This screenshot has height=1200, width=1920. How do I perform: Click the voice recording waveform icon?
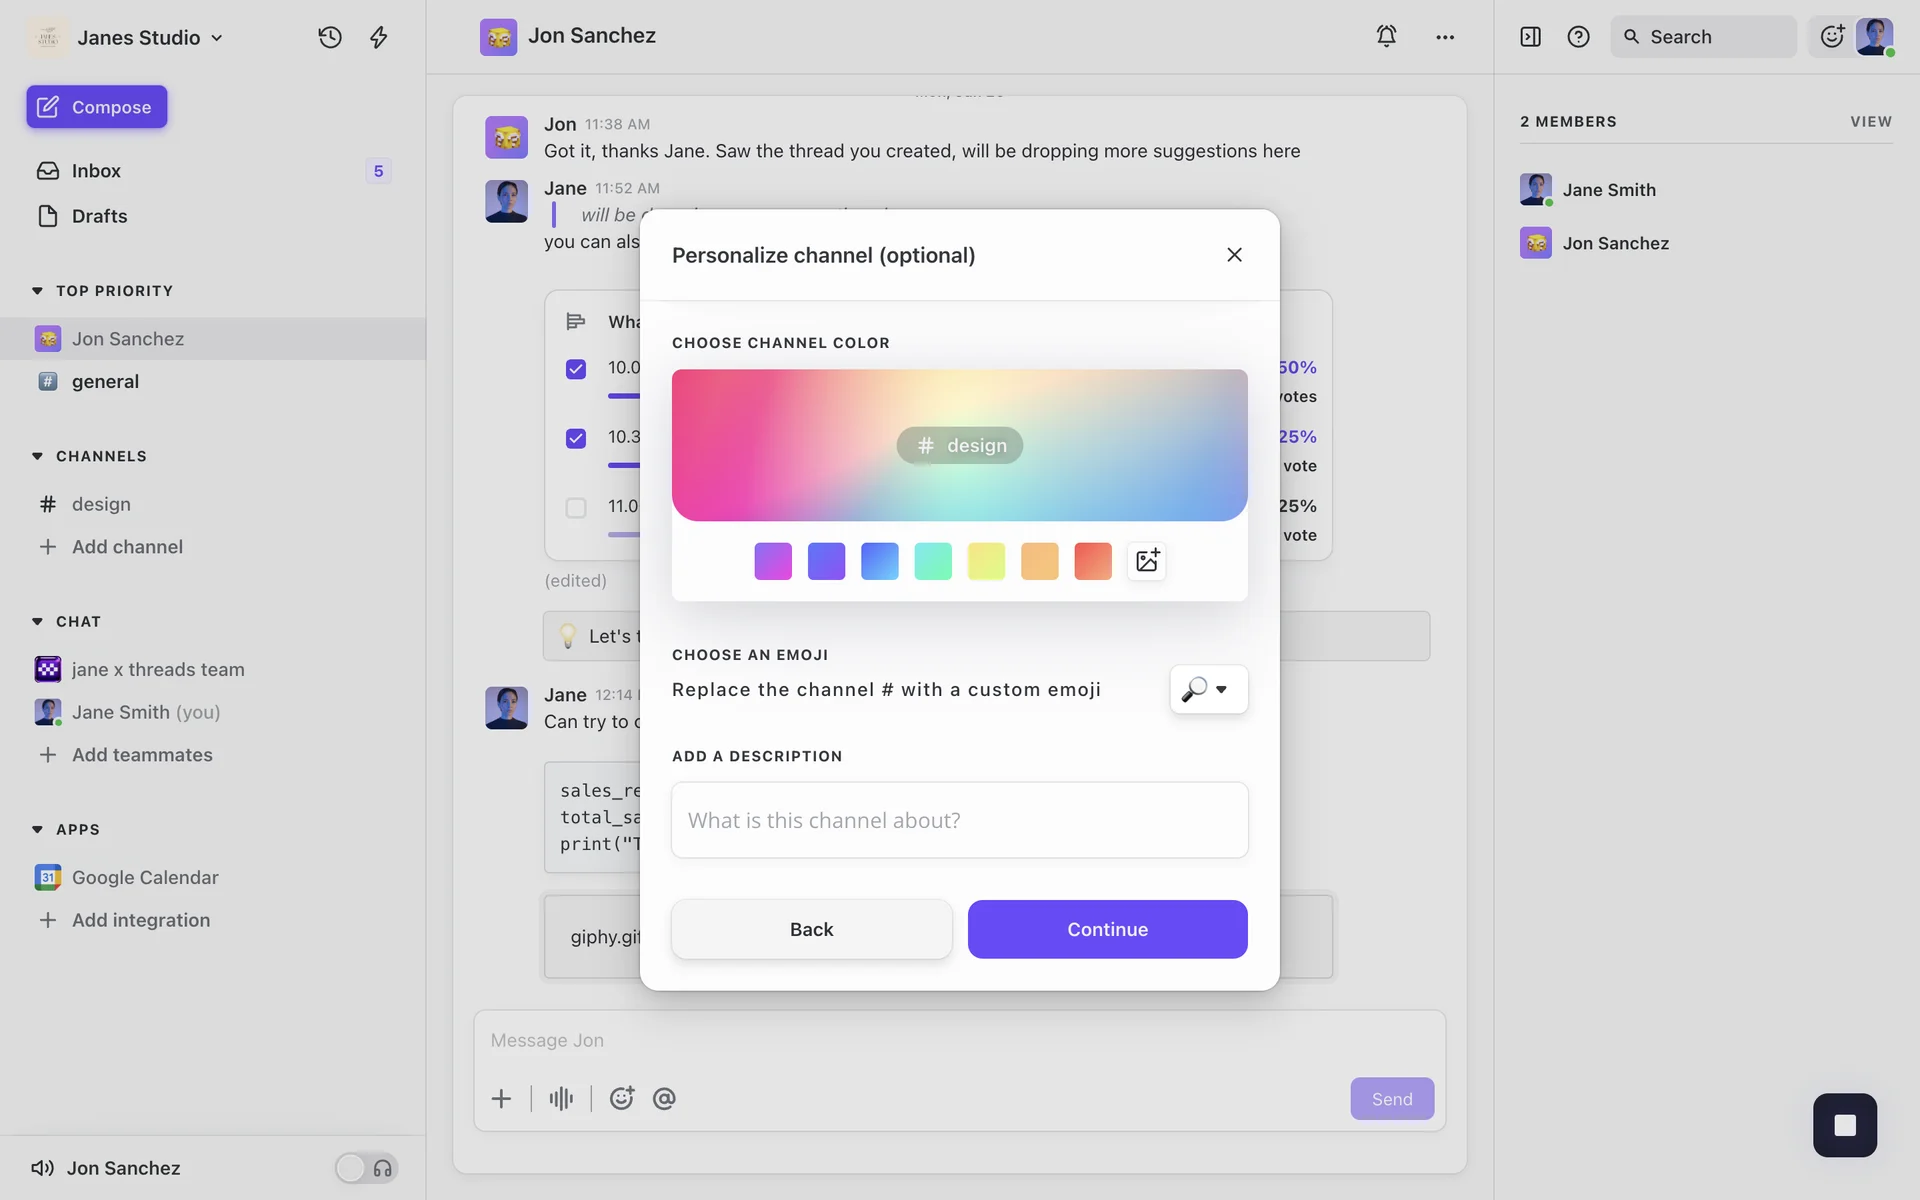click(x=561, y=1099)
